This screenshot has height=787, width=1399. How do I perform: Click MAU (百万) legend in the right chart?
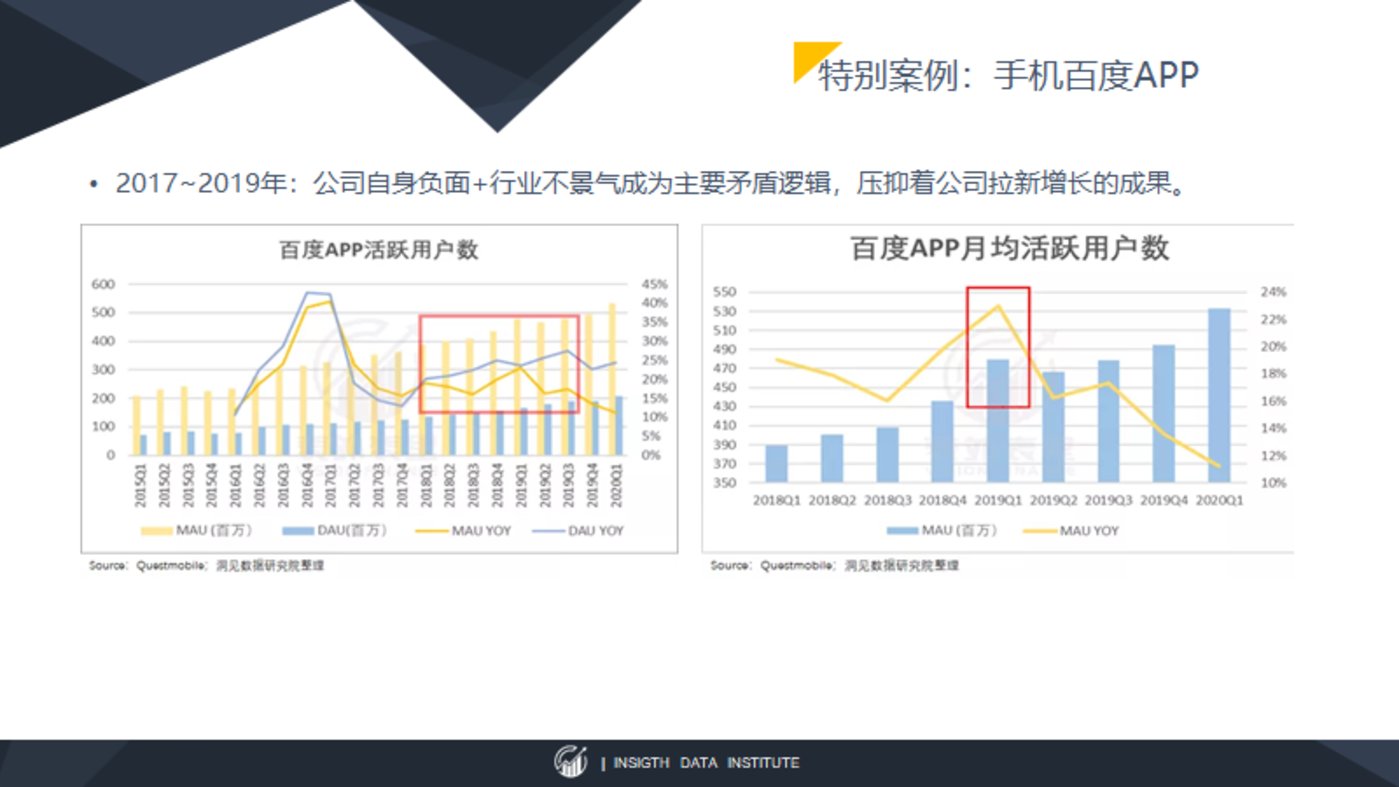point(941,530)
